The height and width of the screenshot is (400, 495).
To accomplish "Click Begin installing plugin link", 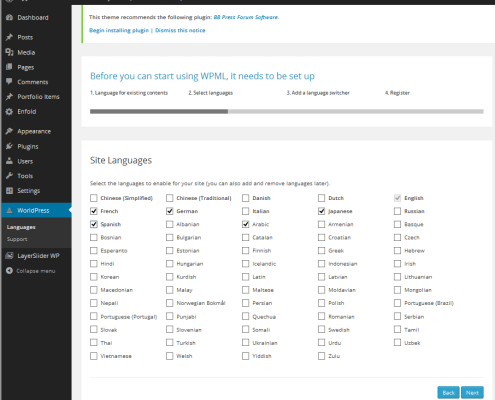I will 119,30.
